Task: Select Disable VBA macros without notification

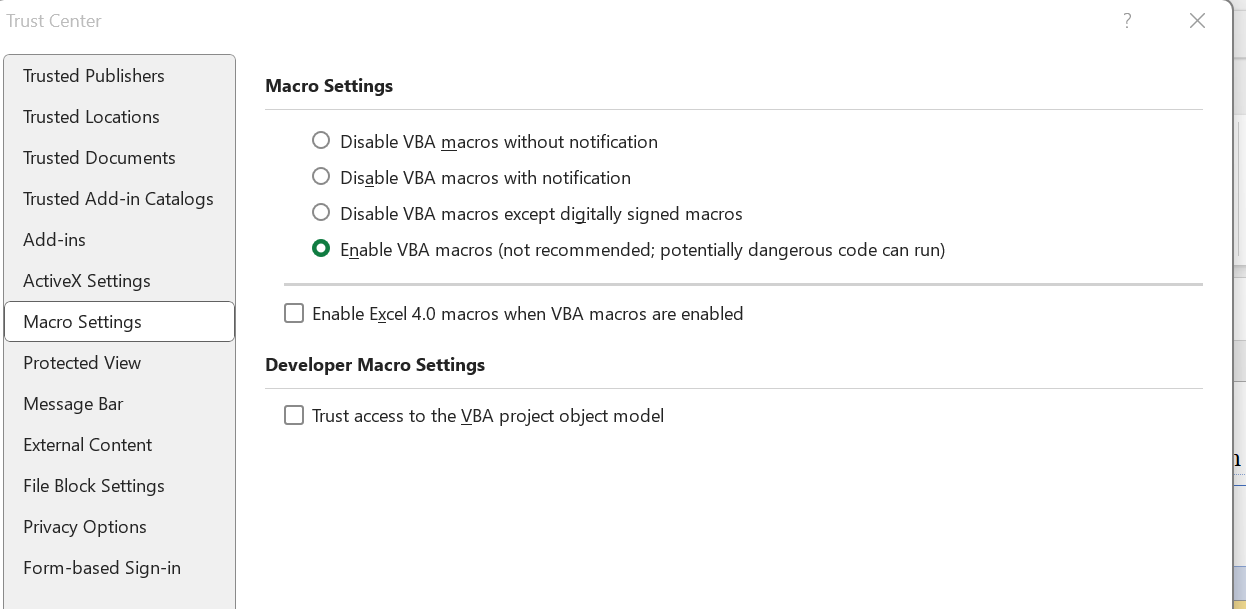Action: 321,141
